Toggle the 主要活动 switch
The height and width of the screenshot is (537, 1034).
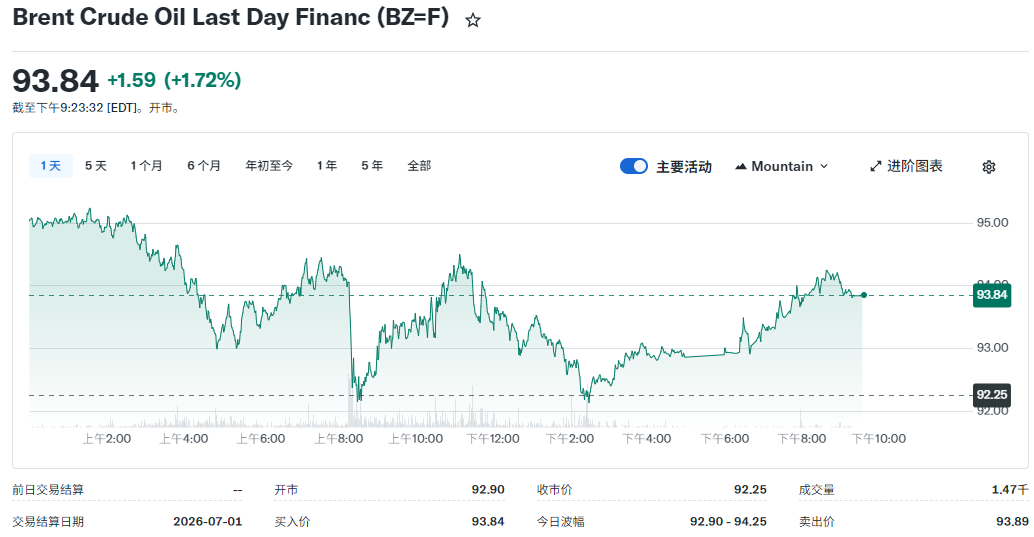[634, 166]
